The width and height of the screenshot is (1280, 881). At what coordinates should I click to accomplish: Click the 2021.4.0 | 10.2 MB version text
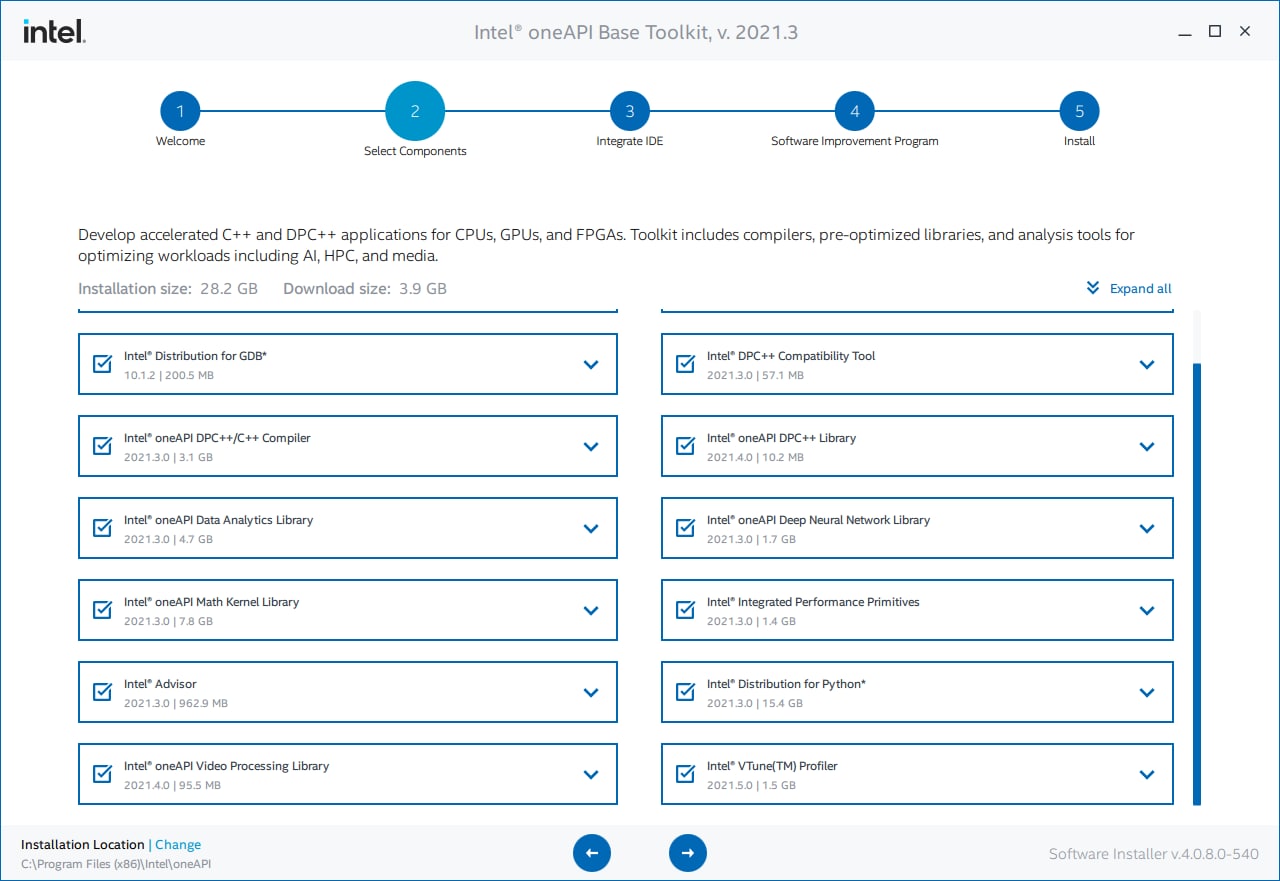click(x=755, y=458)
